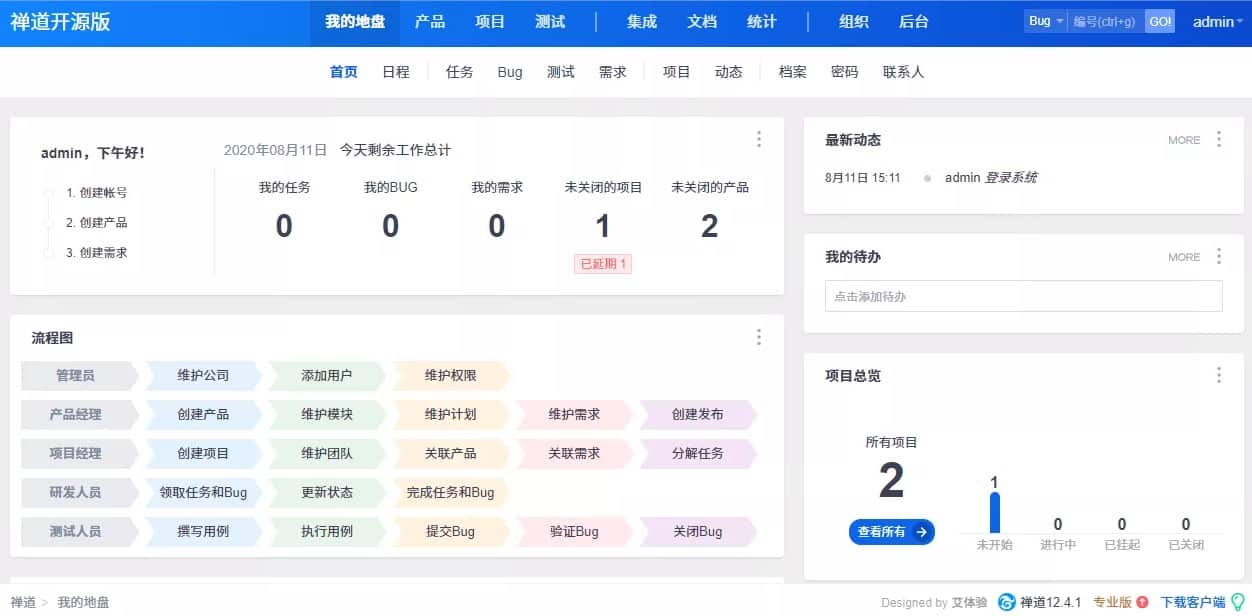Click the 禅道开源版 logo title
Screen dimensions: 1252x616
coord(60,22)
